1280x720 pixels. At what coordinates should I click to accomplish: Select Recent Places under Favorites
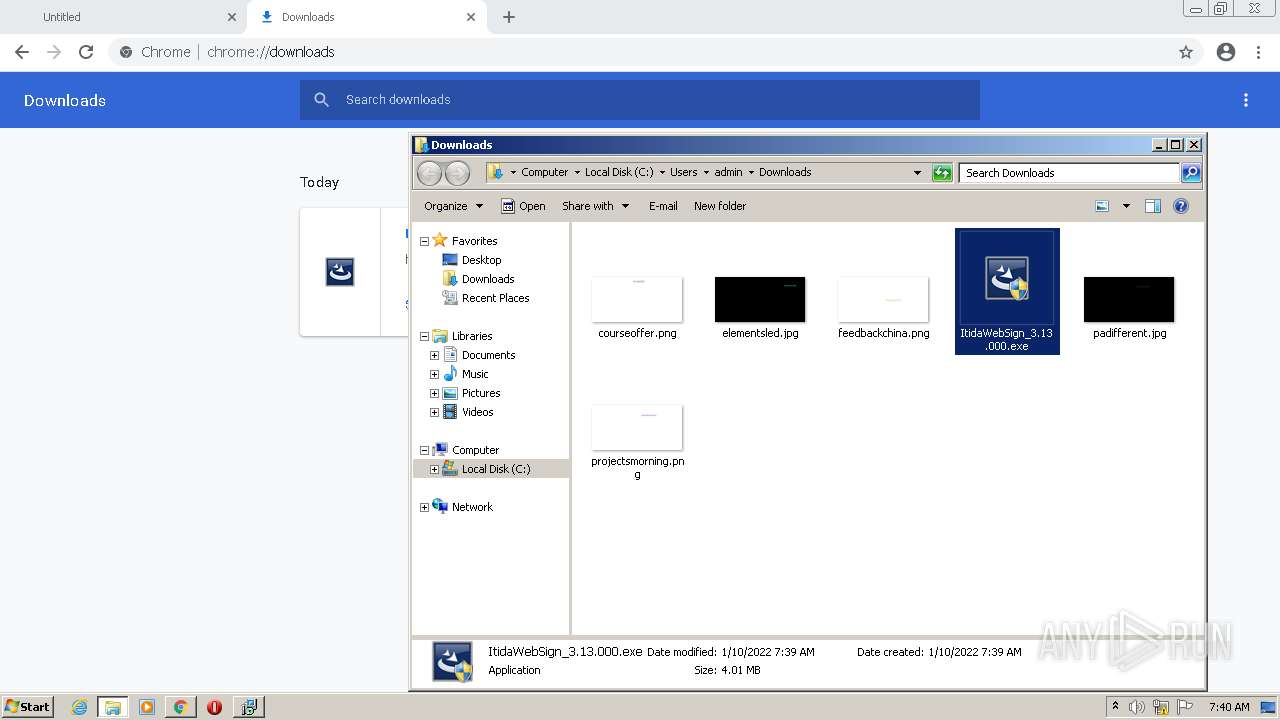[x=495, y=298]
